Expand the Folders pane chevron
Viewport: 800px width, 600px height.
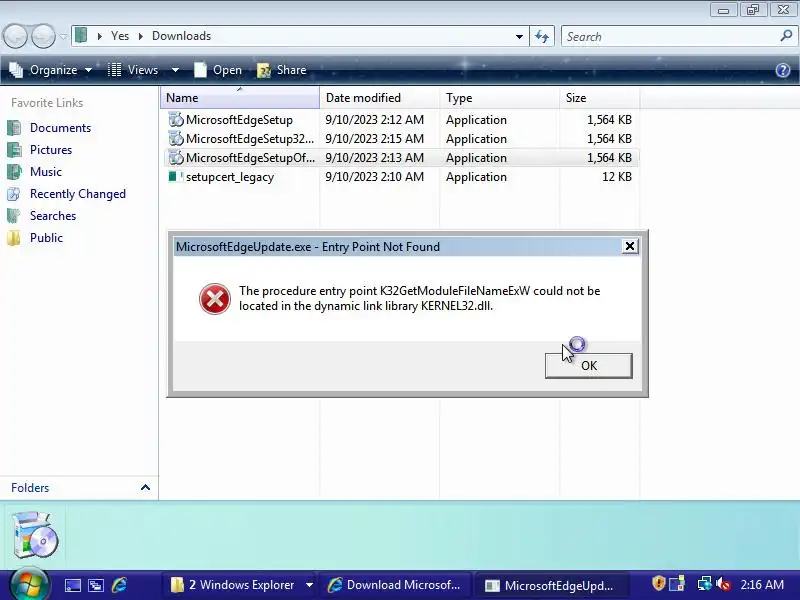[x=145, y=488]
